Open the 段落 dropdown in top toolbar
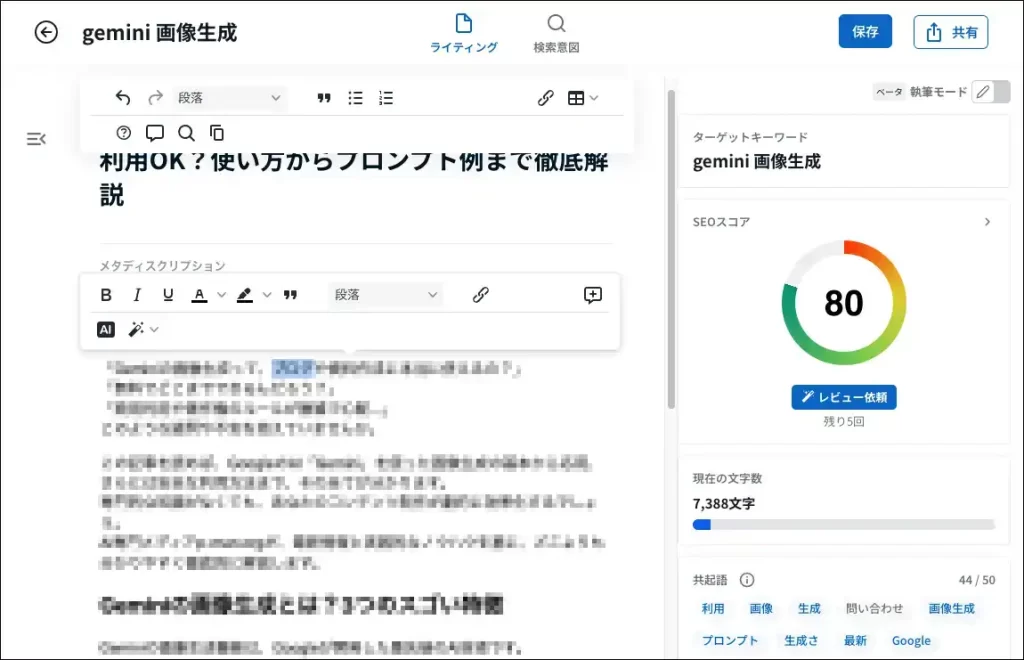This screenshot has height=660, width=1024. point(230,98)
